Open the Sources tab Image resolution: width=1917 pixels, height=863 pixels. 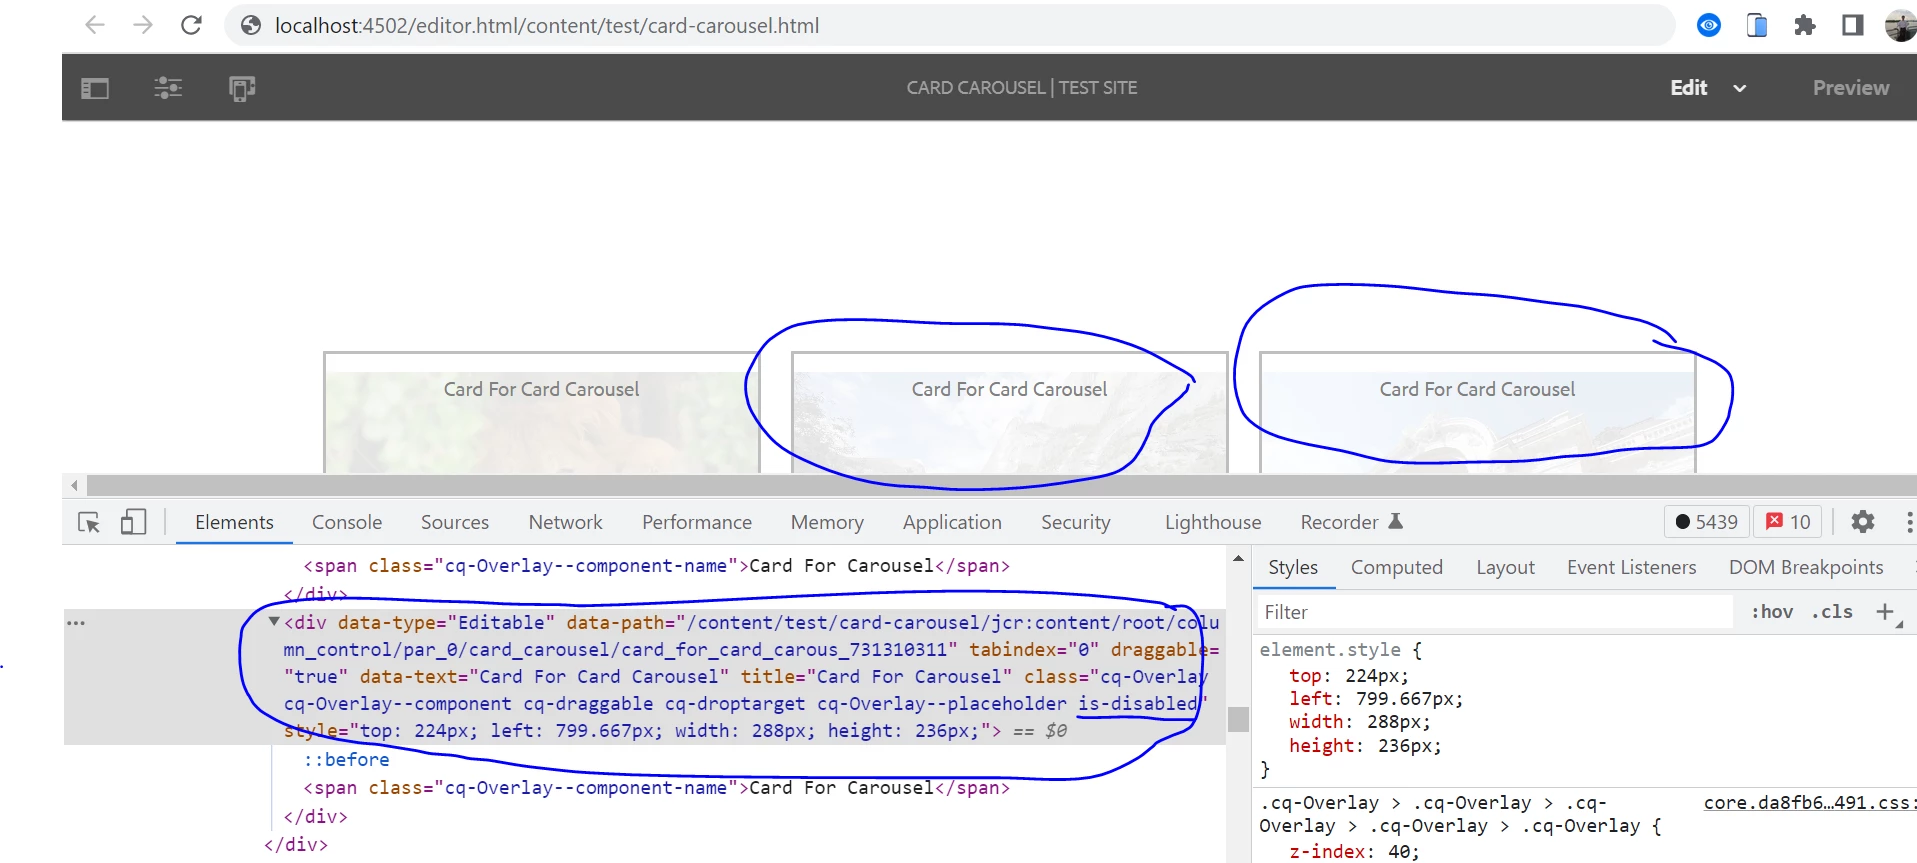[455, 522]
